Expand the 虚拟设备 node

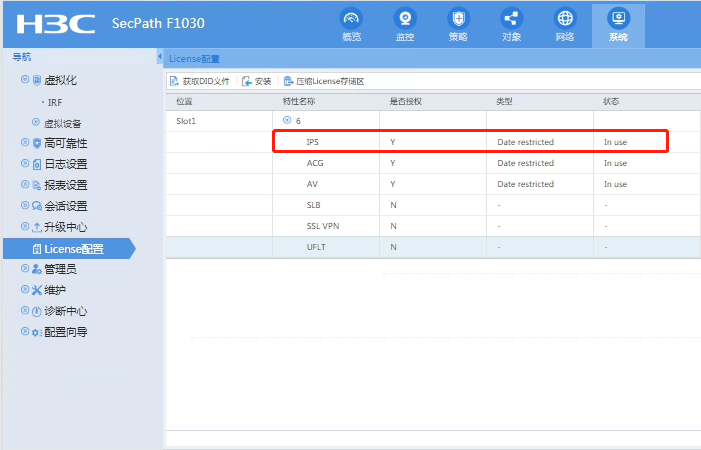(36, 122)
